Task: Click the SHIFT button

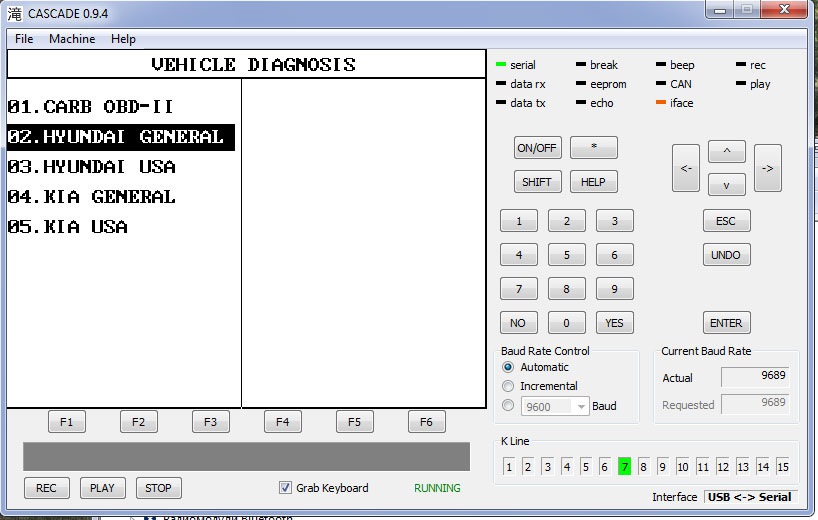Action: [x=537, y=182]
